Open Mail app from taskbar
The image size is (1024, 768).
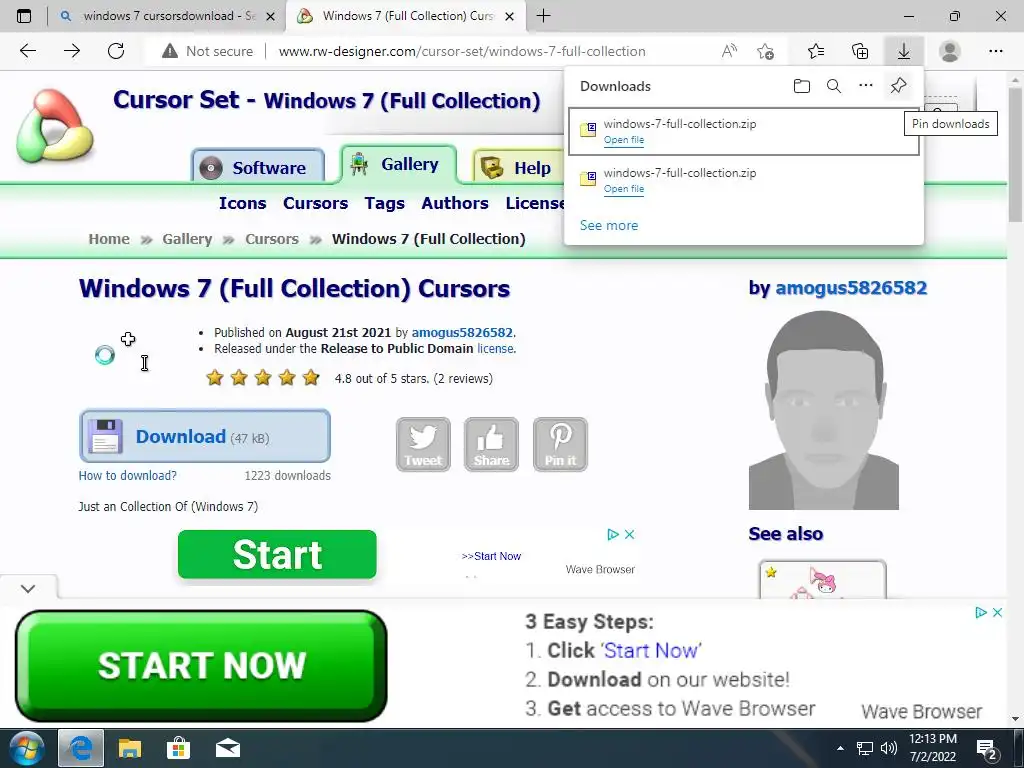pos(228,748)
